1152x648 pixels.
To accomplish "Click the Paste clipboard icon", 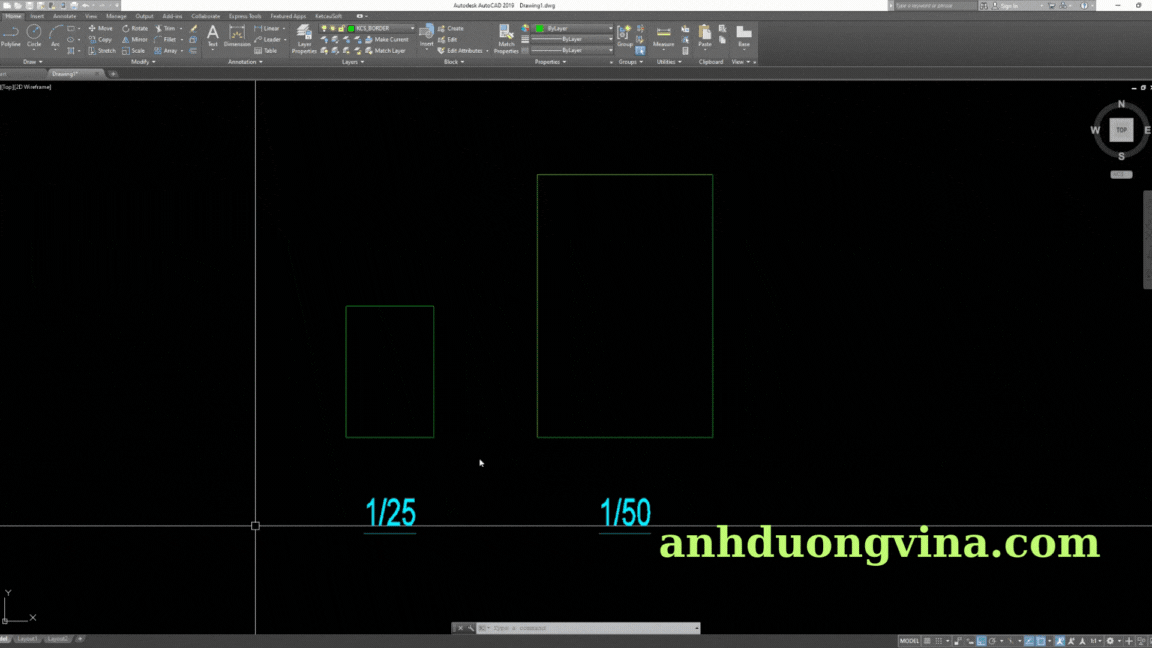I will [x=705, y=36].
